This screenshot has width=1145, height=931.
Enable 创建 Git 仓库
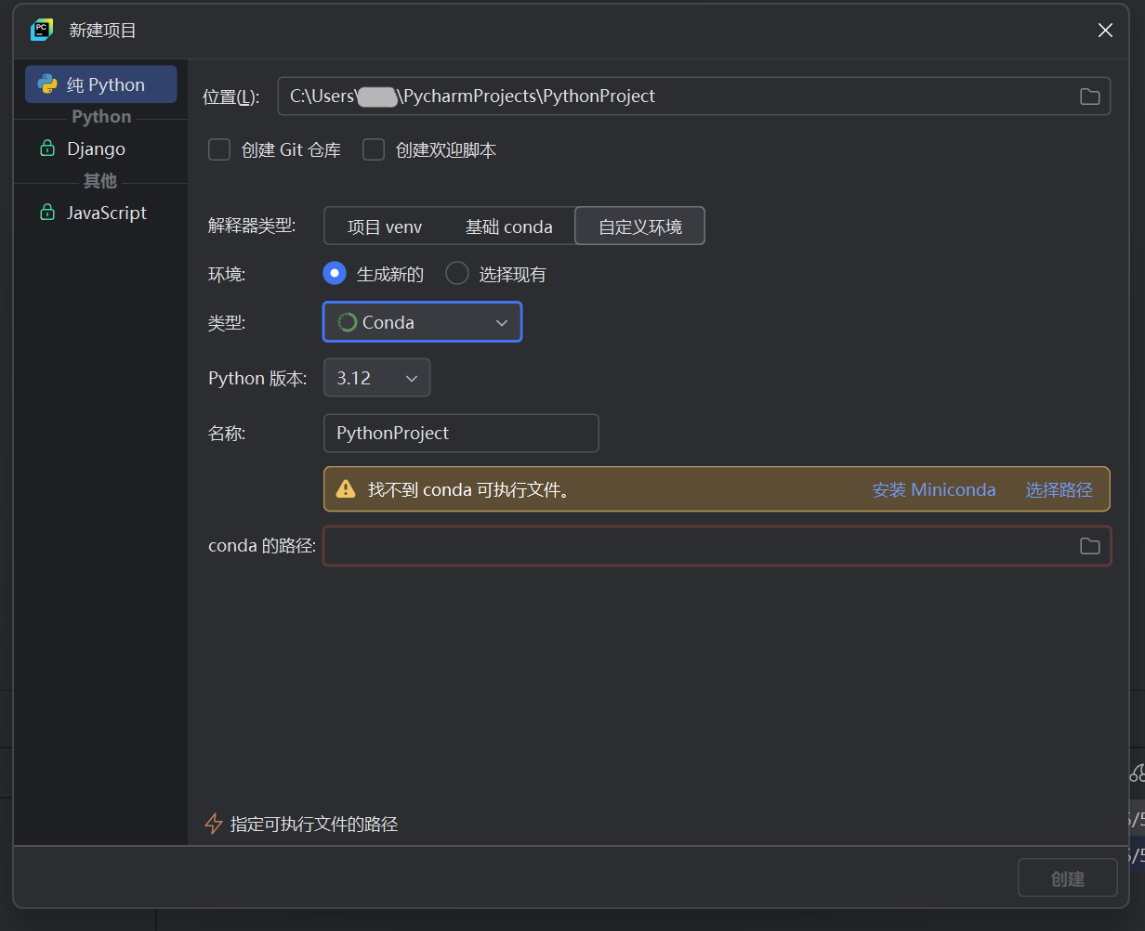[x=219, y=149]
